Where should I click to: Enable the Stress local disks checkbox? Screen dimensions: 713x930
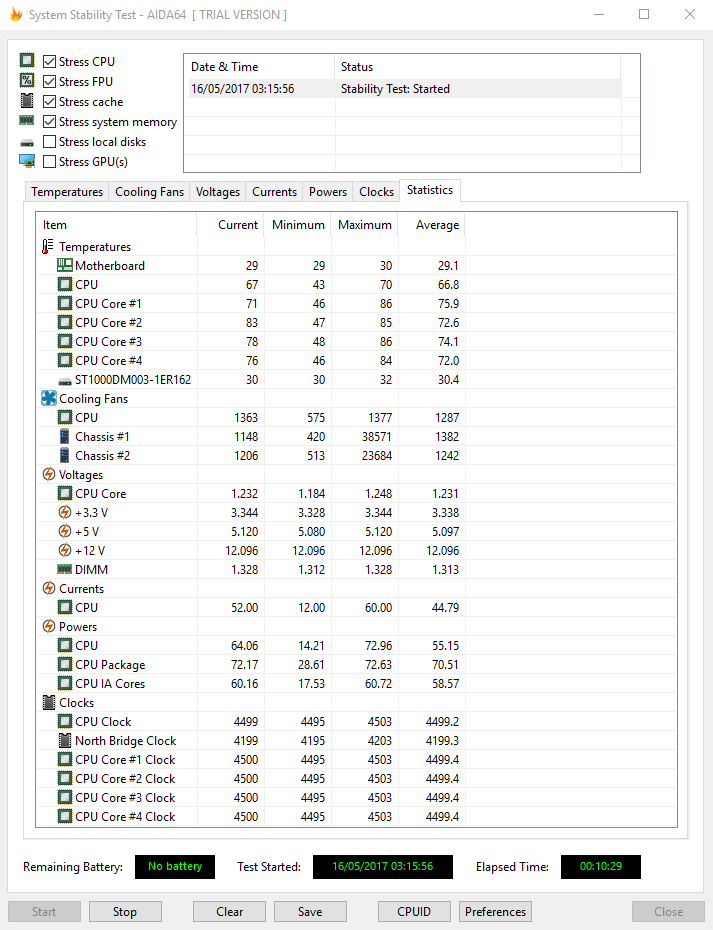point(50,142)
